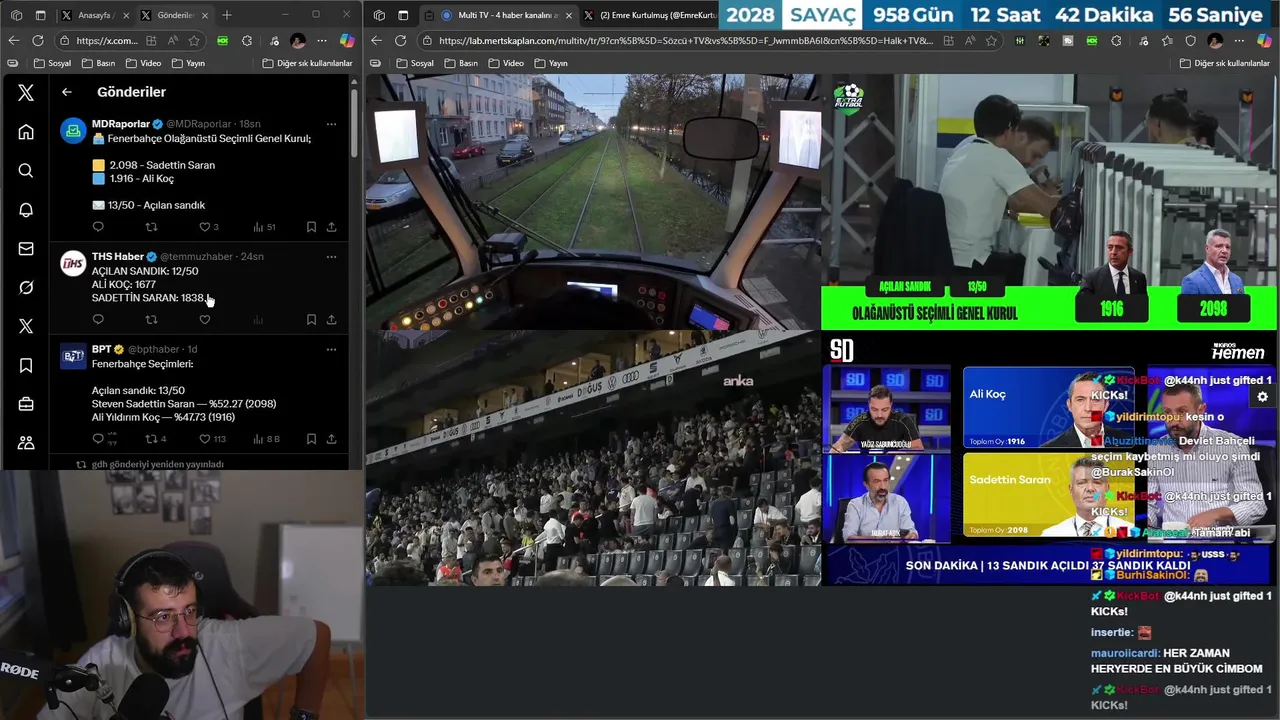Switch to Anasayfa tab in left browser
The height and width of the screenshot is (720, 1280).
(x=94, y=15)
